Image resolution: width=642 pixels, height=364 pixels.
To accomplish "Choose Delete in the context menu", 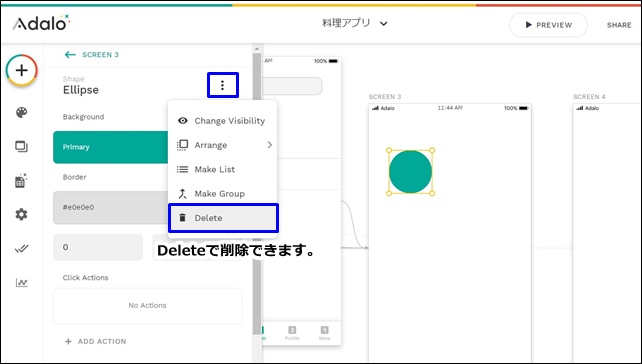I will 223,218.
